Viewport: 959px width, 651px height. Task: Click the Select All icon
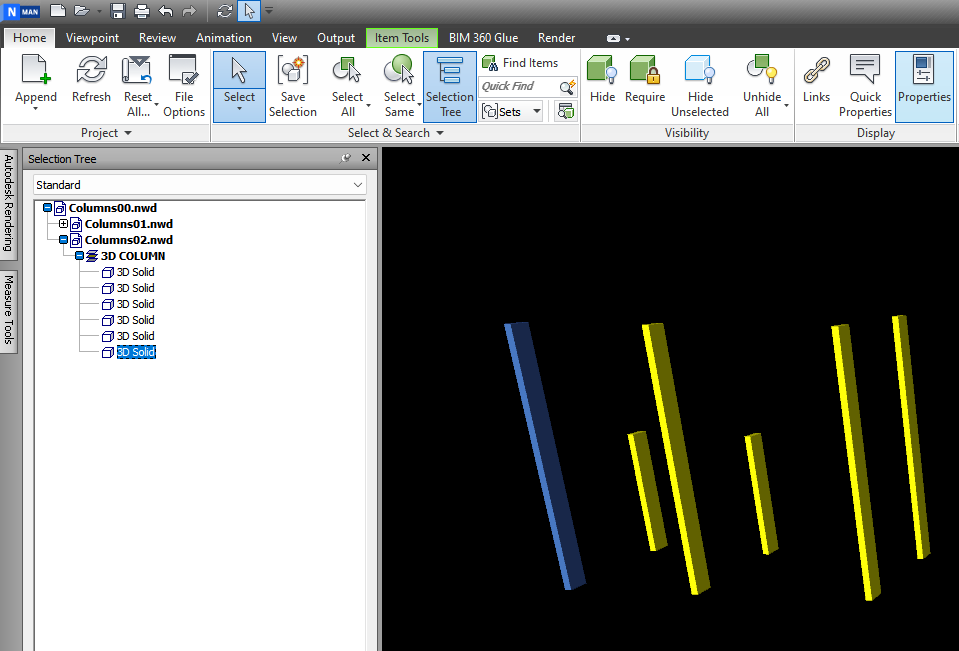pyautogui.click(x=347, y=69)
